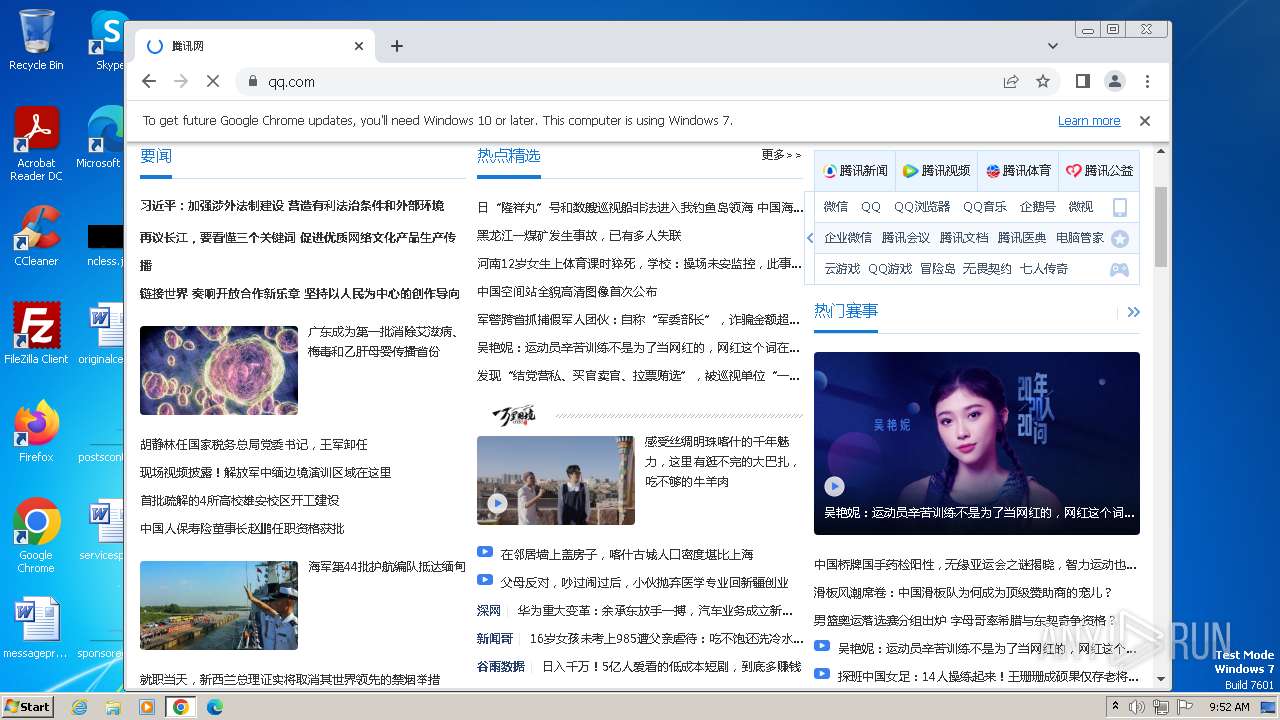Show hidden tray icons arrow
This screenshot has width=1280, height=720.
point(1113,707)
